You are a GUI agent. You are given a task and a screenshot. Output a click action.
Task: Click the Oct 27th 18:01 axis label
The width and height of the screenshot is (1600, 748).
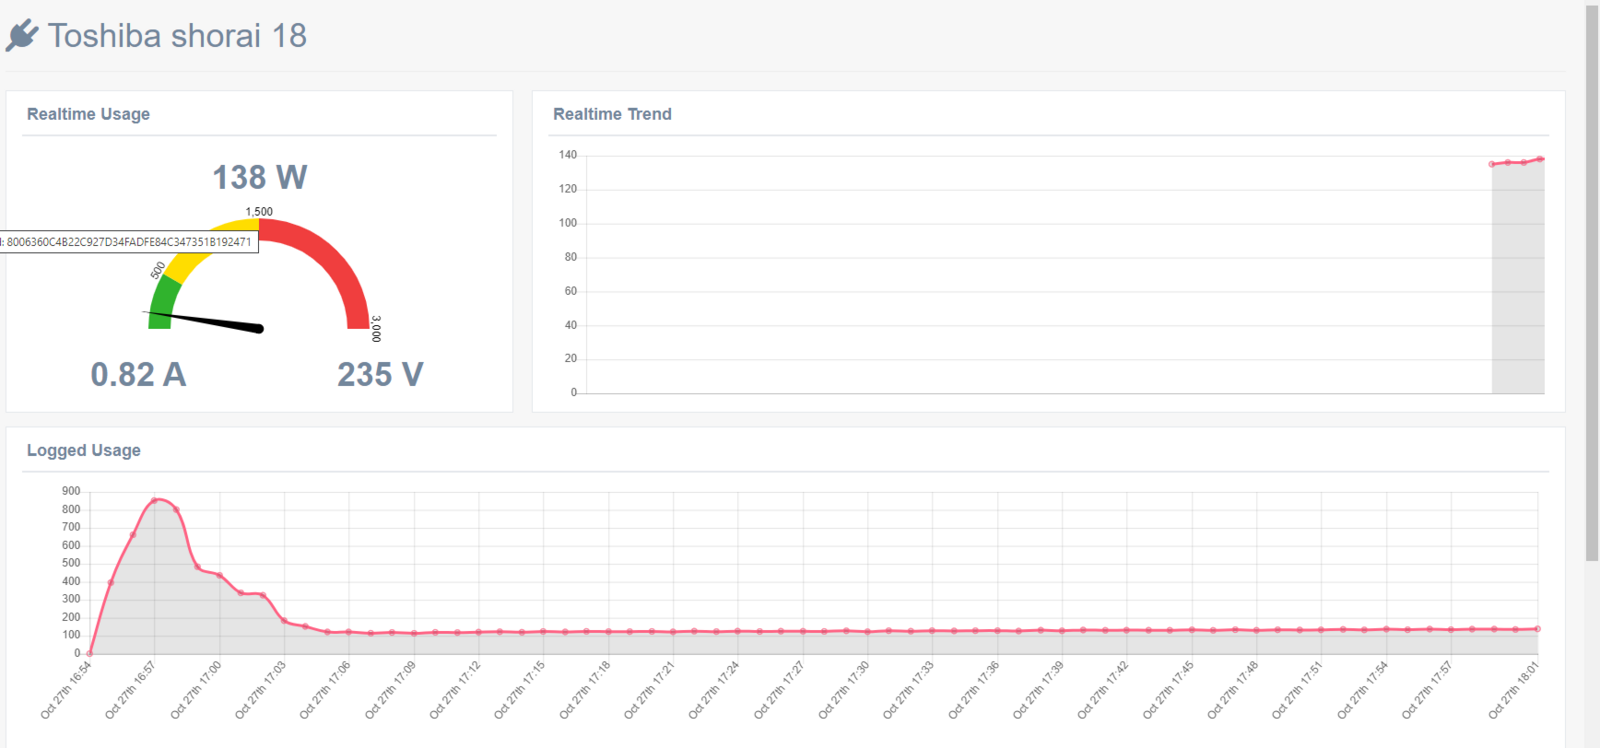tap(1514, 690)
